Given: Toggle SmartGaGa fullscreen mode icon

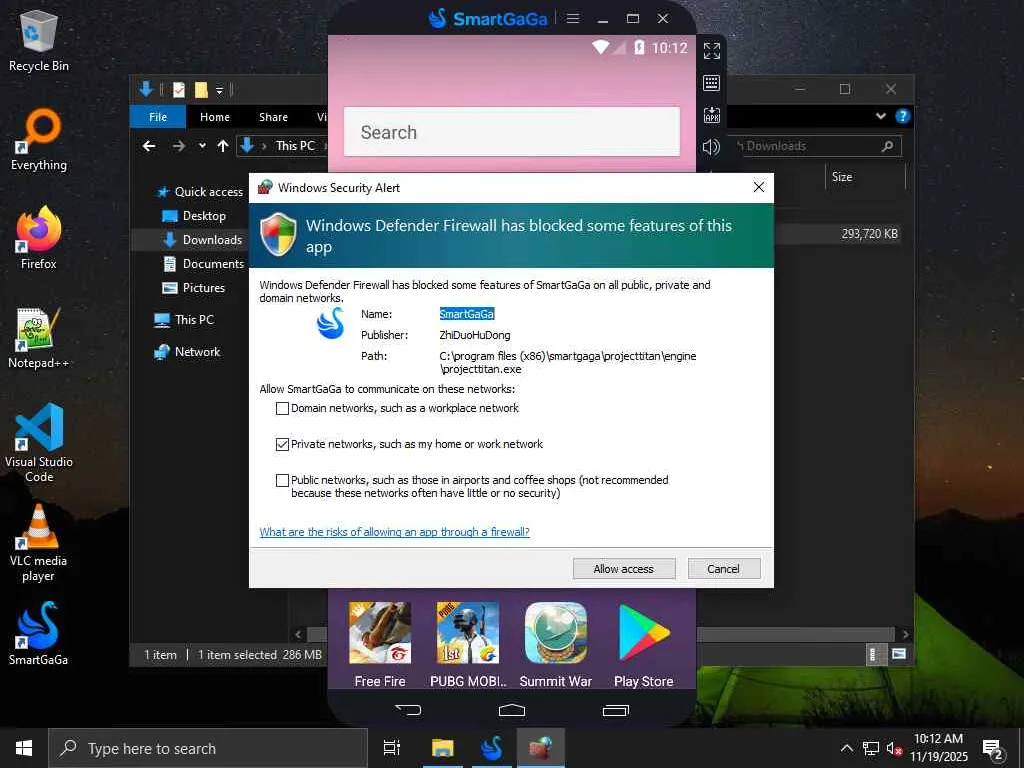Looking at the screenshot, I should pyautogui.click(x=712, y=50).
